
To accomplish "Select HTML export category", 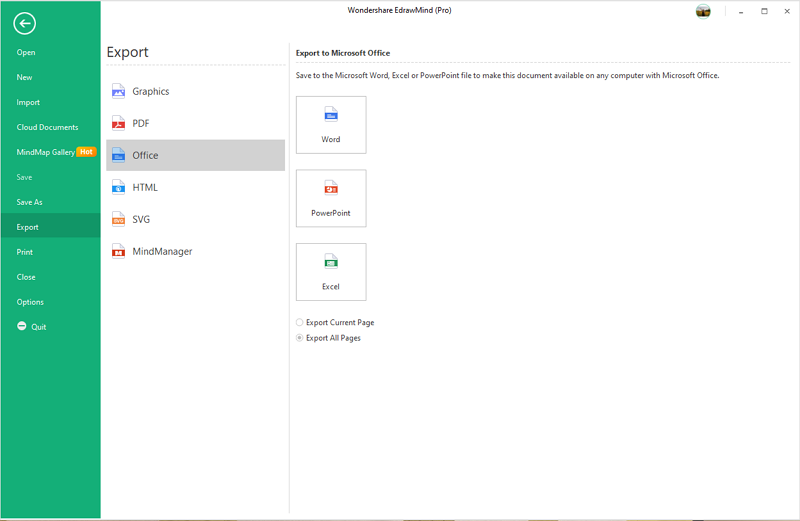I will 195,187.
